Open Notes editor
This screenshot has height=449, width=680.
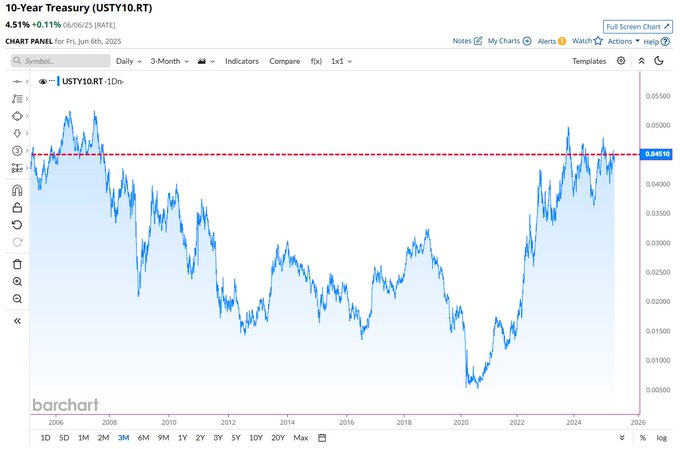[x=467, y=41]
